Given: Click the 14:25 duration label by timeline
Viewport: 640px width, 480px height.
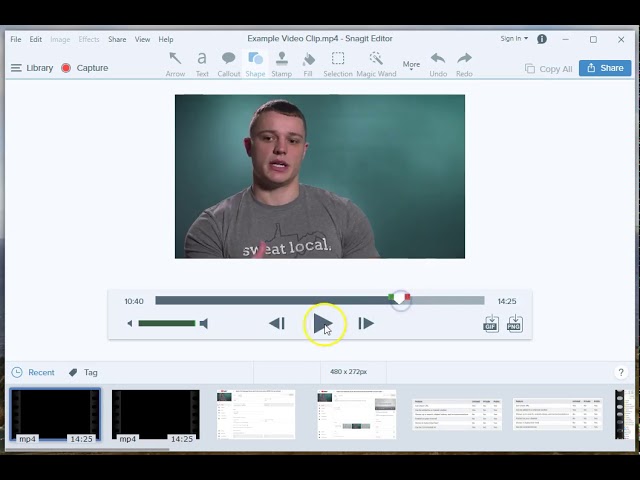Looking at the screenshot, I should coord(507,301).
